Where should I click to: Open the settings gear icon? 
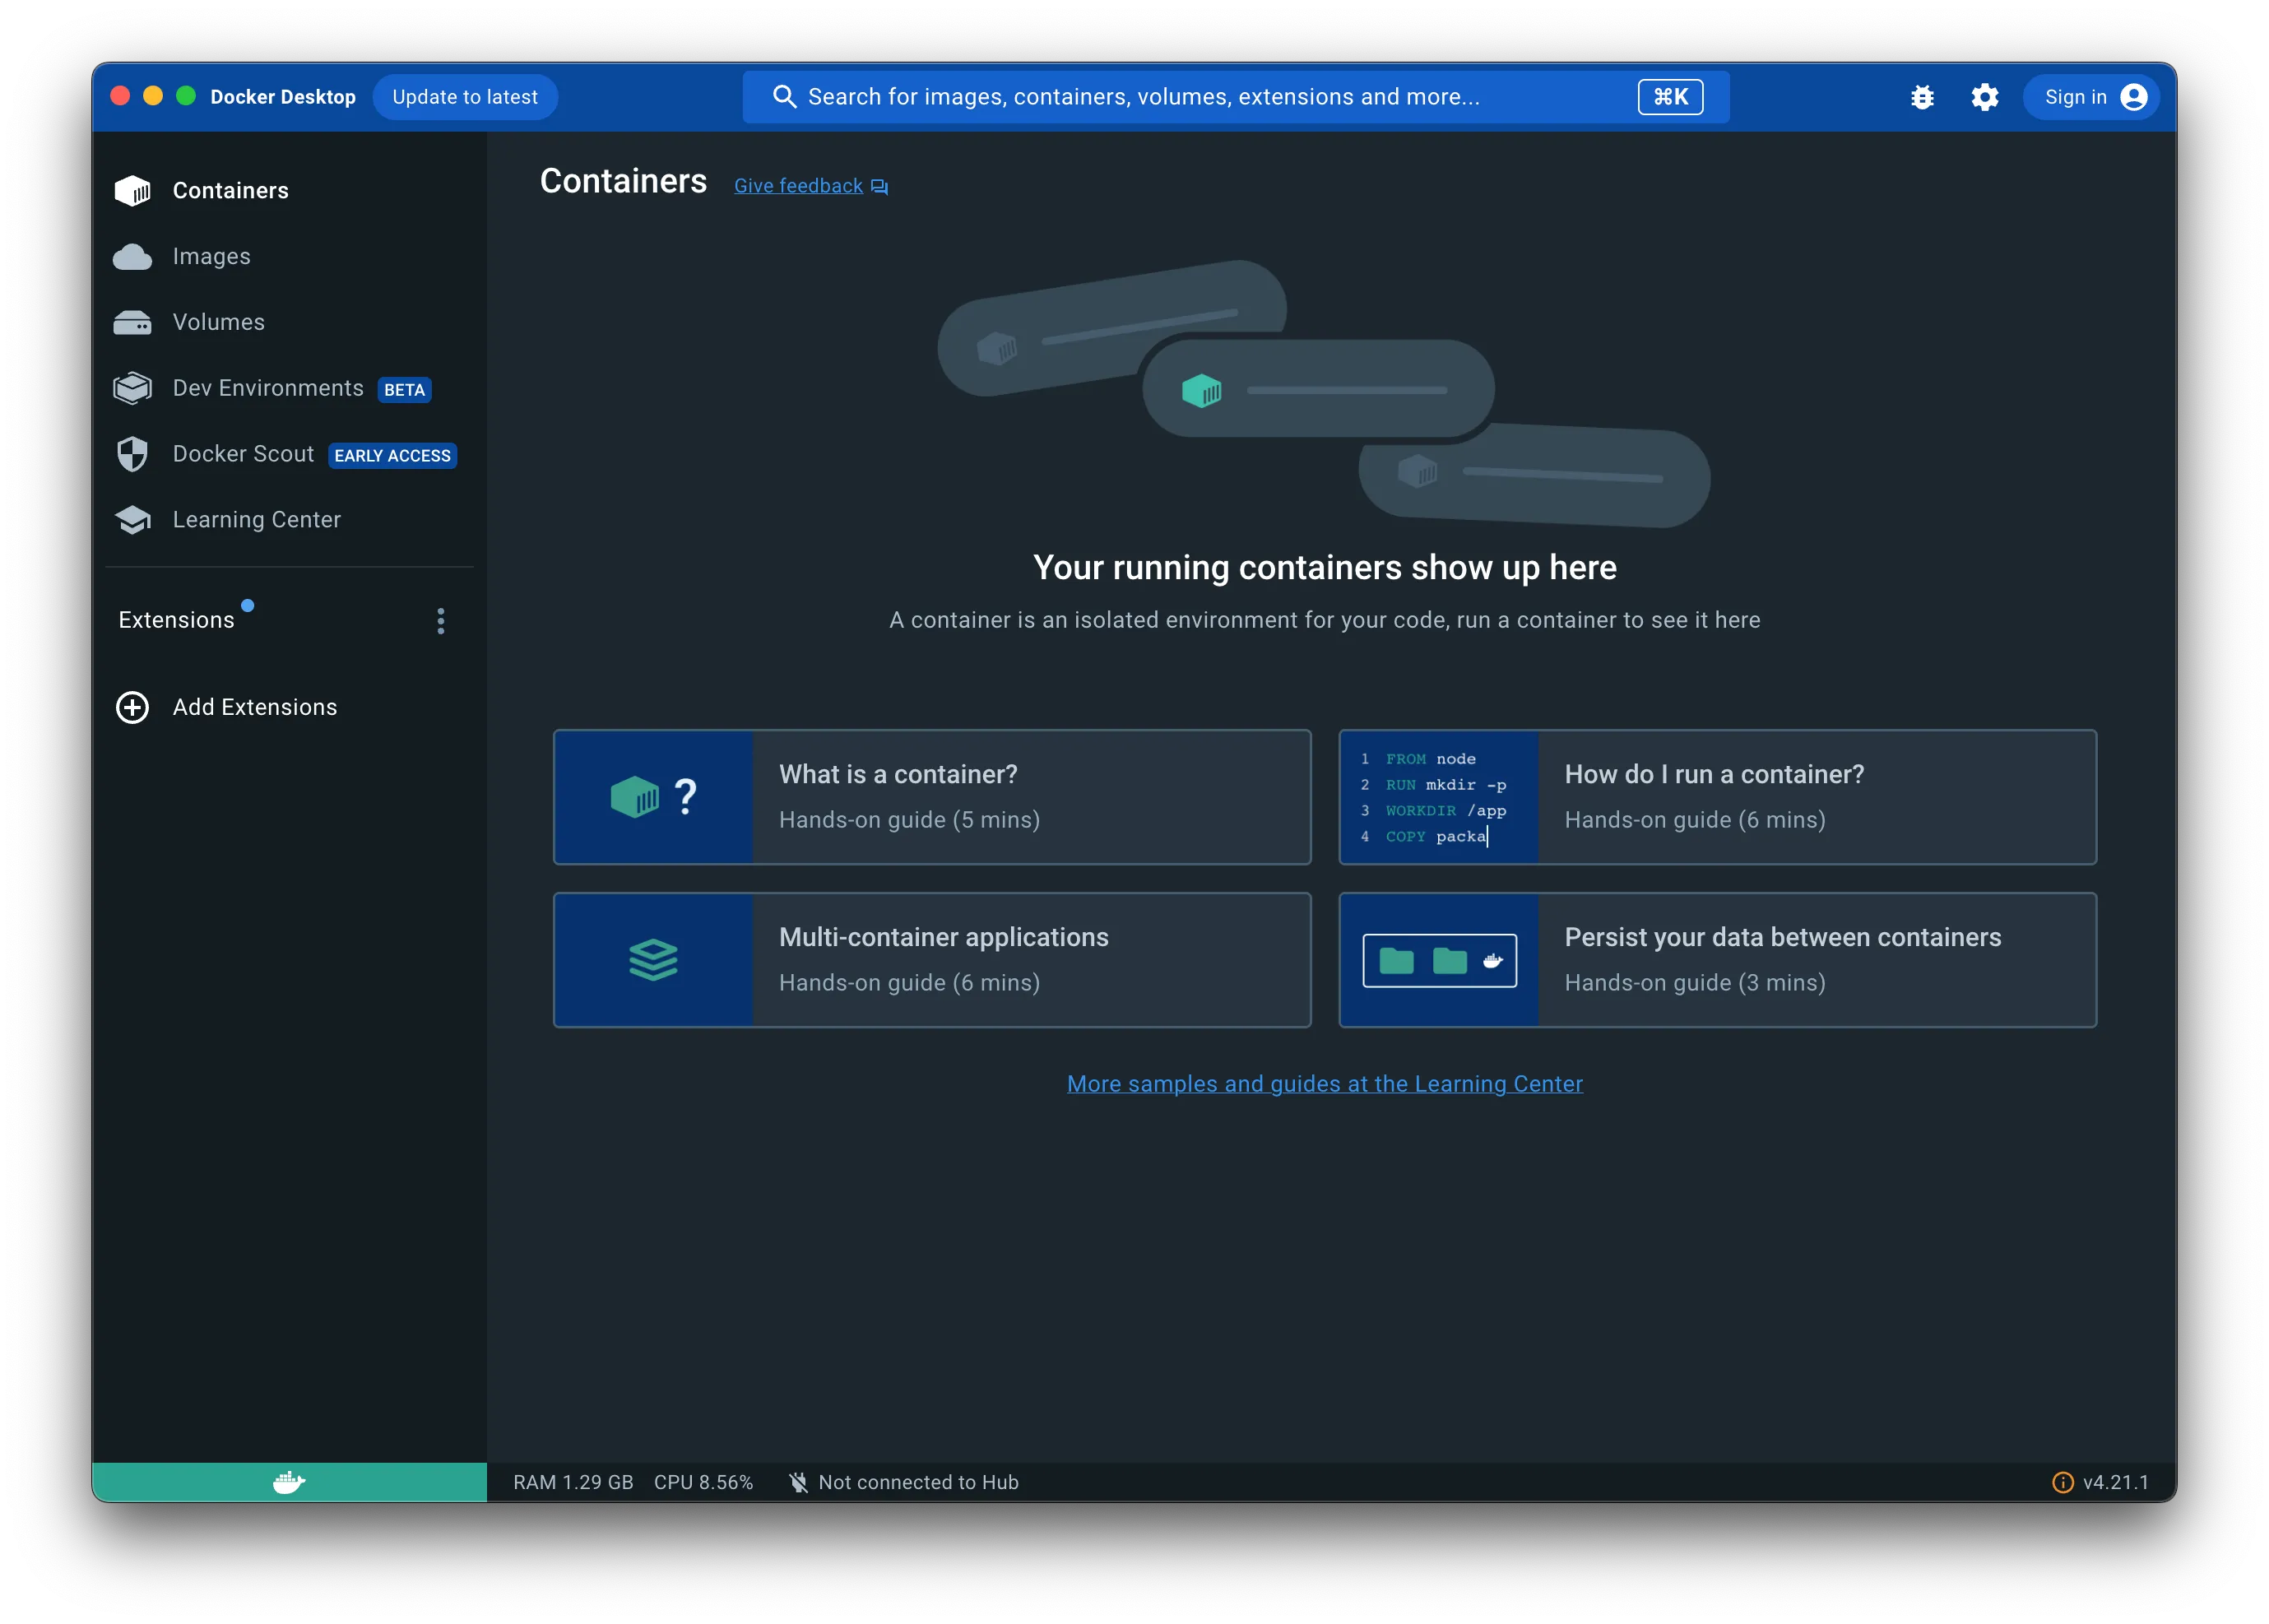1984,97
